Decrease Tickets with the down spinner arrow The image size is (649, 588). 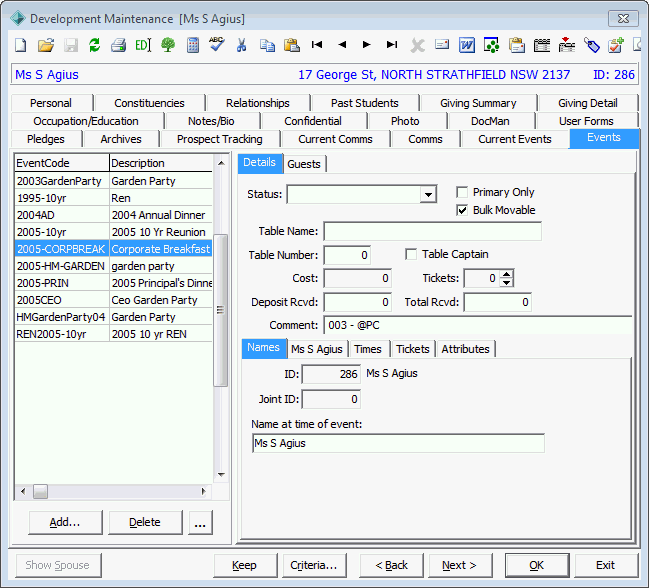[x=506, y=283]
